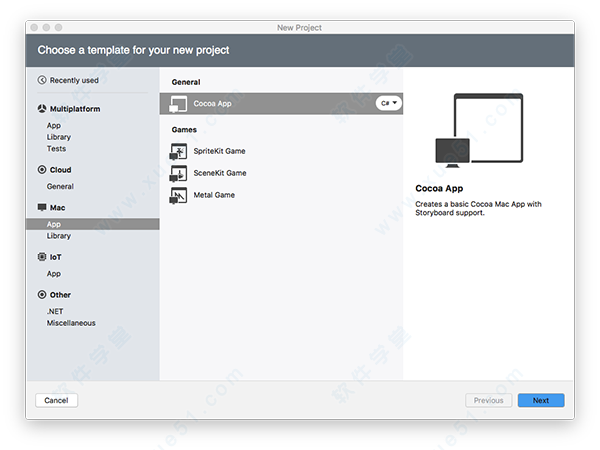Click the Next button
This screenshot has height=450, width=600.
tap(541, 400)
